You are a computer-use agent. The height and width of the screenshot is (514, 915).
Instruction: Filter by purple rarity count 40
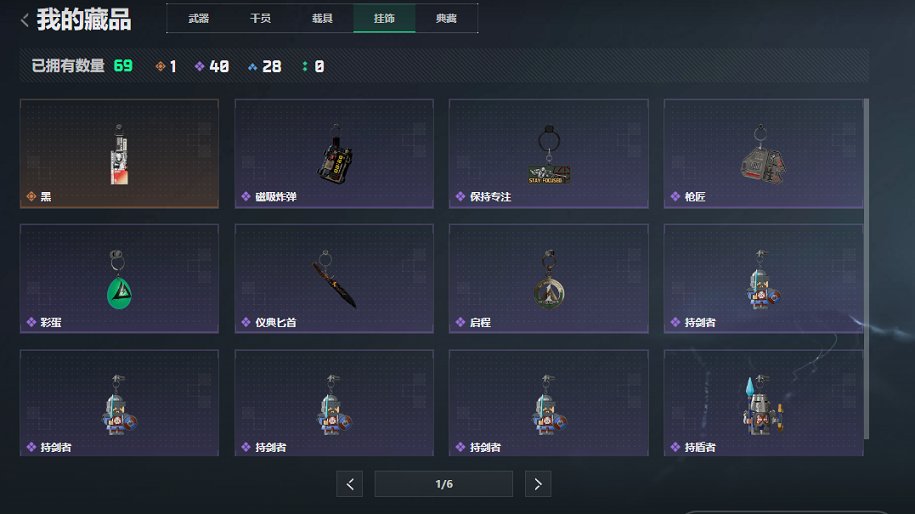coord(212,67)
